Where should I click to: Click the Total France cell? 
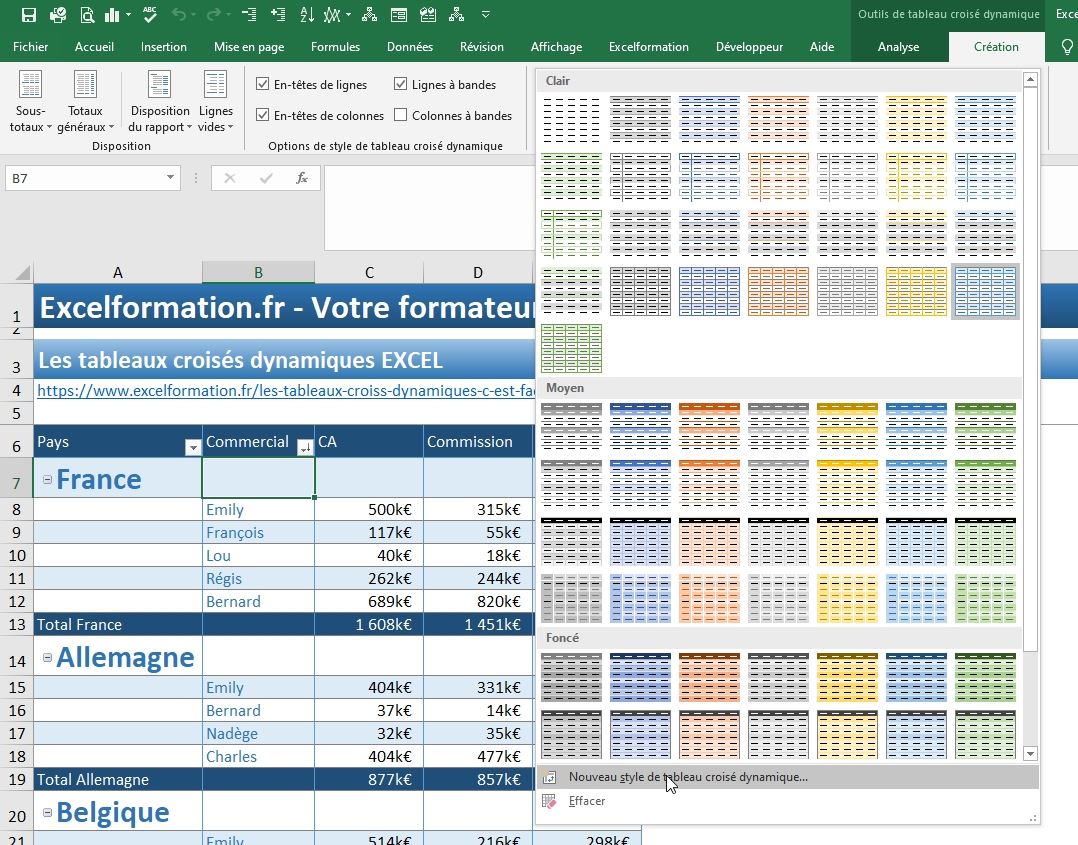(x=118, y=624)
